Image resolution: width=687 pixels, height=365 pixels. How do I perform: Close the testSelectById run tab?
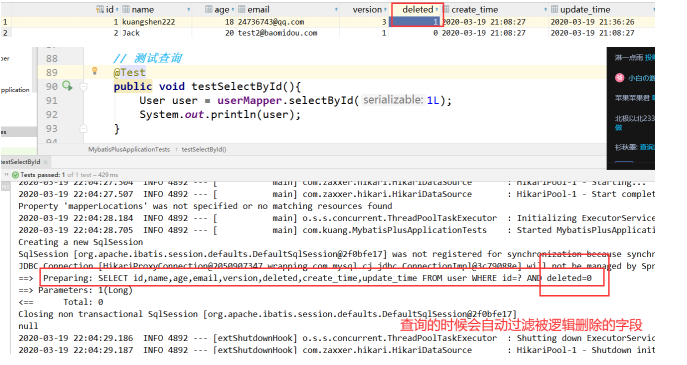click(x=45, y=162)
